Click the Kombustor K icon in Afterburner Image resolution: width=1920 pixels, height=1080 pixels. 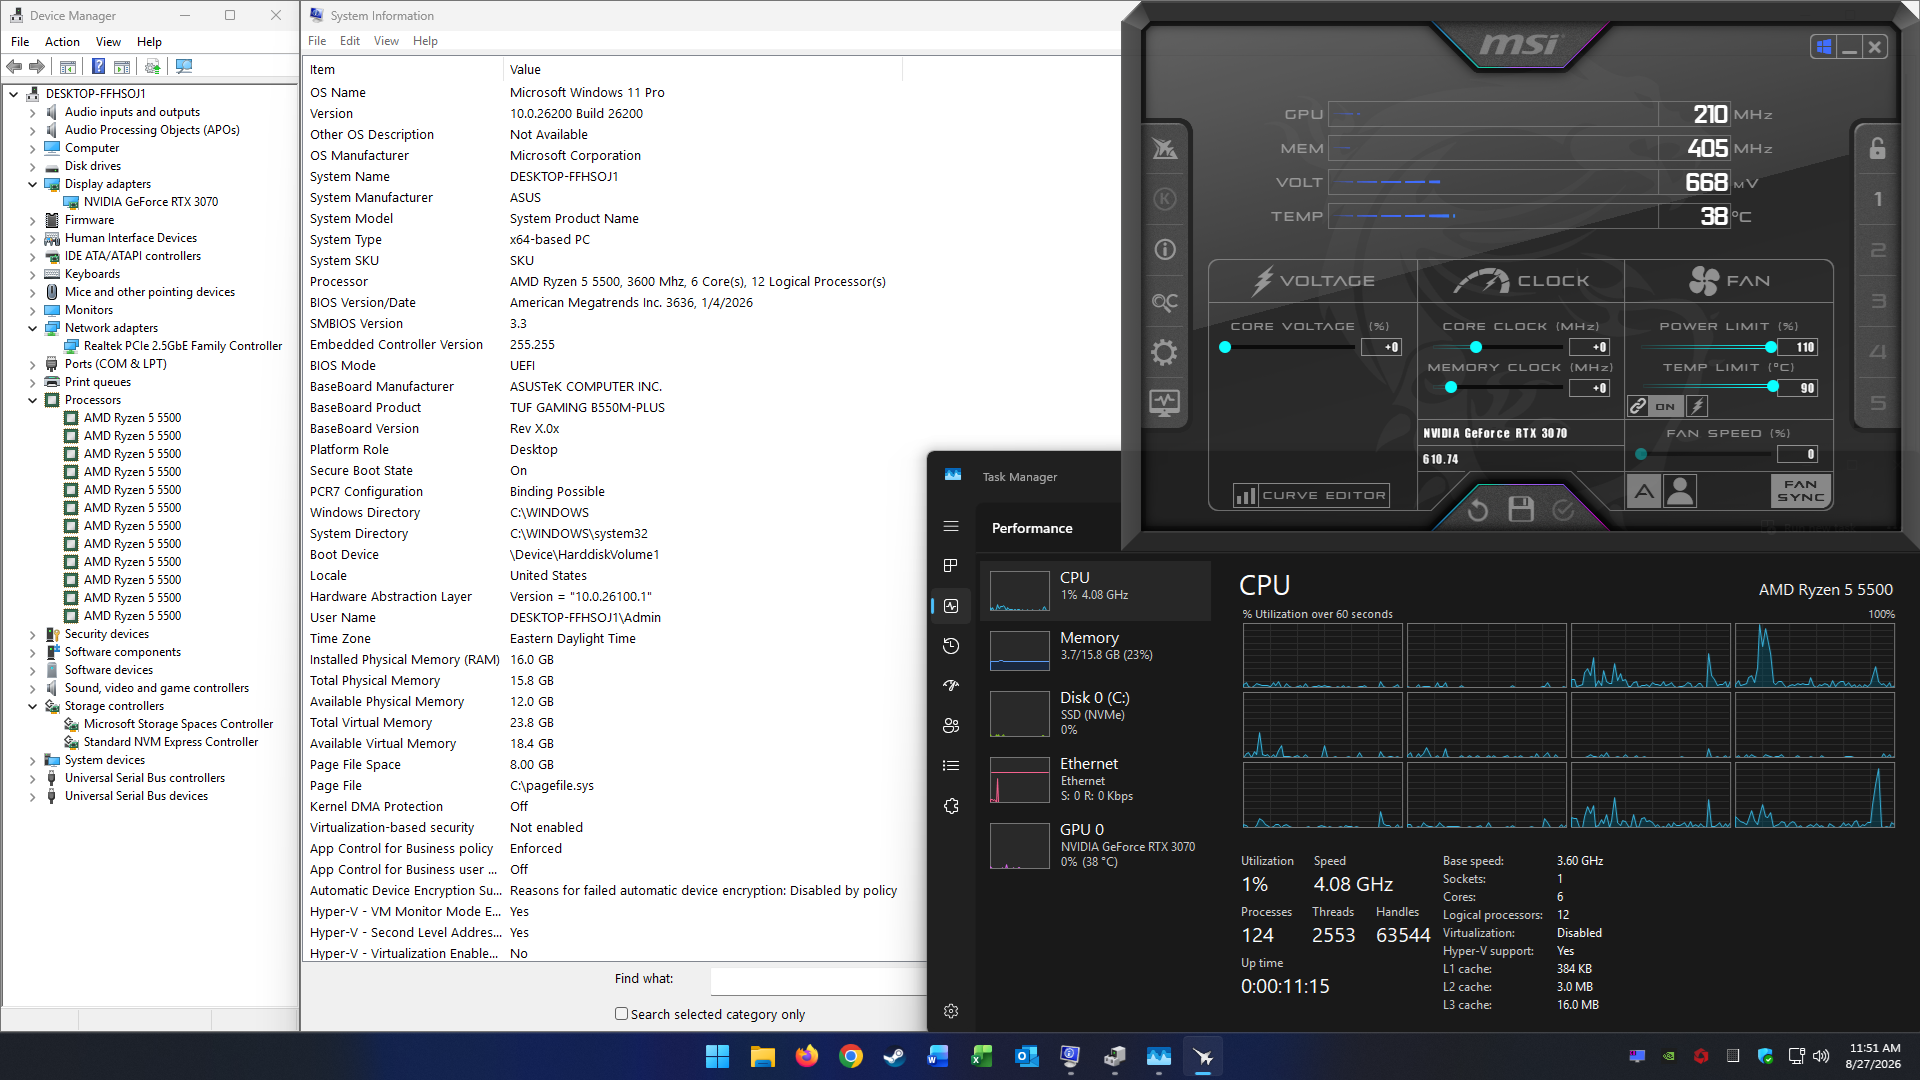tap(1165, 199)
